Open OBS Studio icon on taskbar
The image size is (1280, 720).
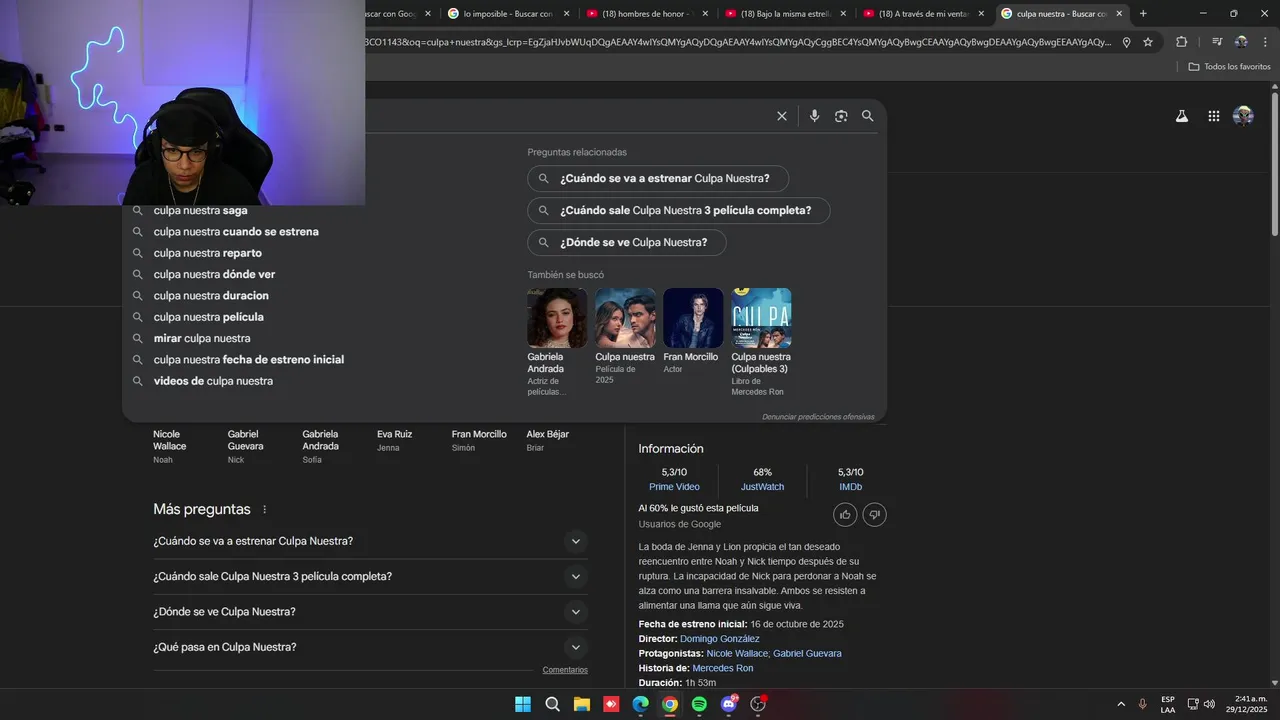758,704
